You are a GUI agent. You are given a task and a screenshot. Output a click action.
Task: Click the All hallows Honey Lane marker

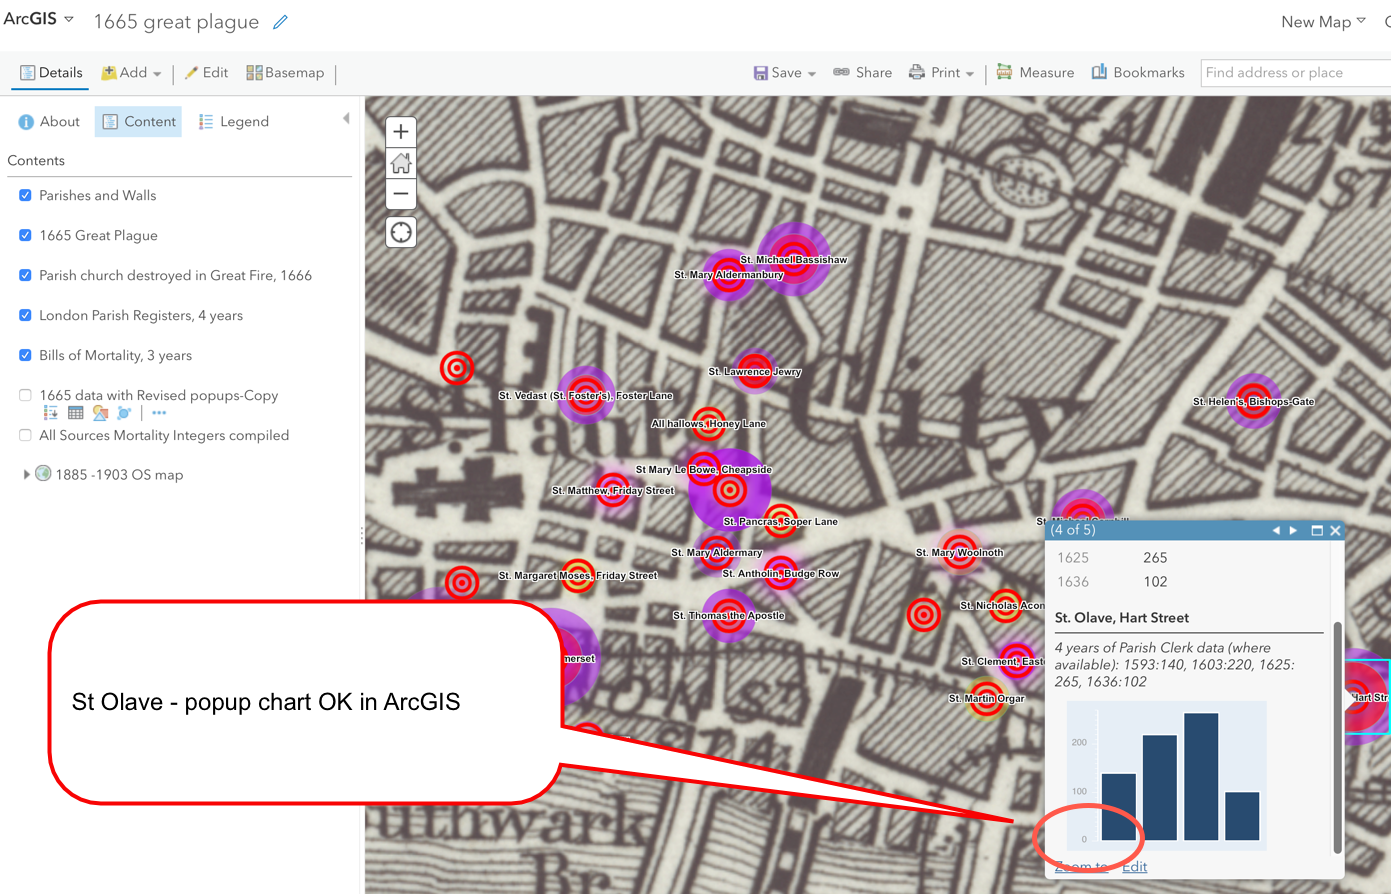point(709,424)
